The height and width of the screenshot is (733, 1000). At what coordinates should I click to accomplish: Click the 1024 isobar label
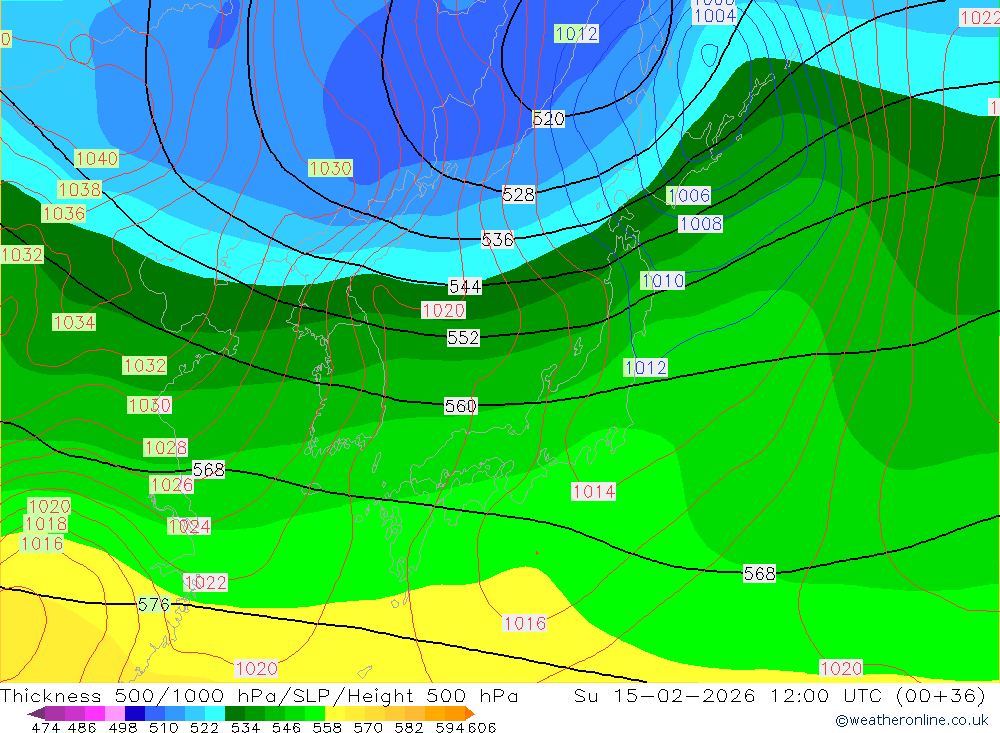click(x=189, y=526)
